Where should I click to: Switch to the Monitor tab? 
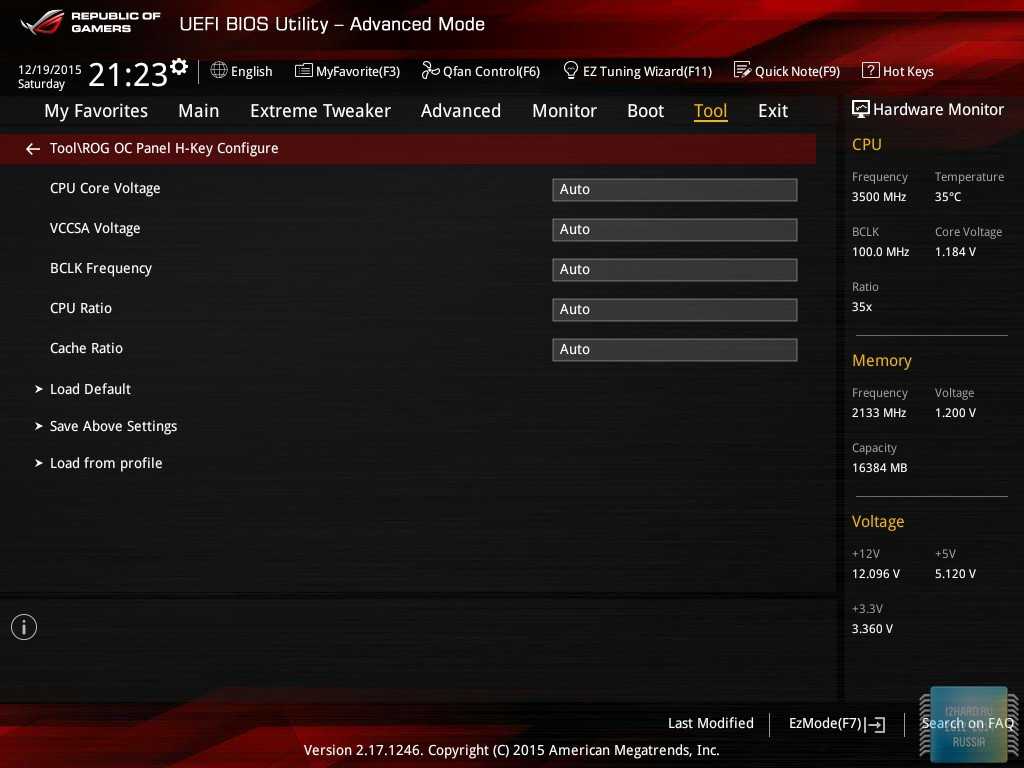click(x=564, y=111)
